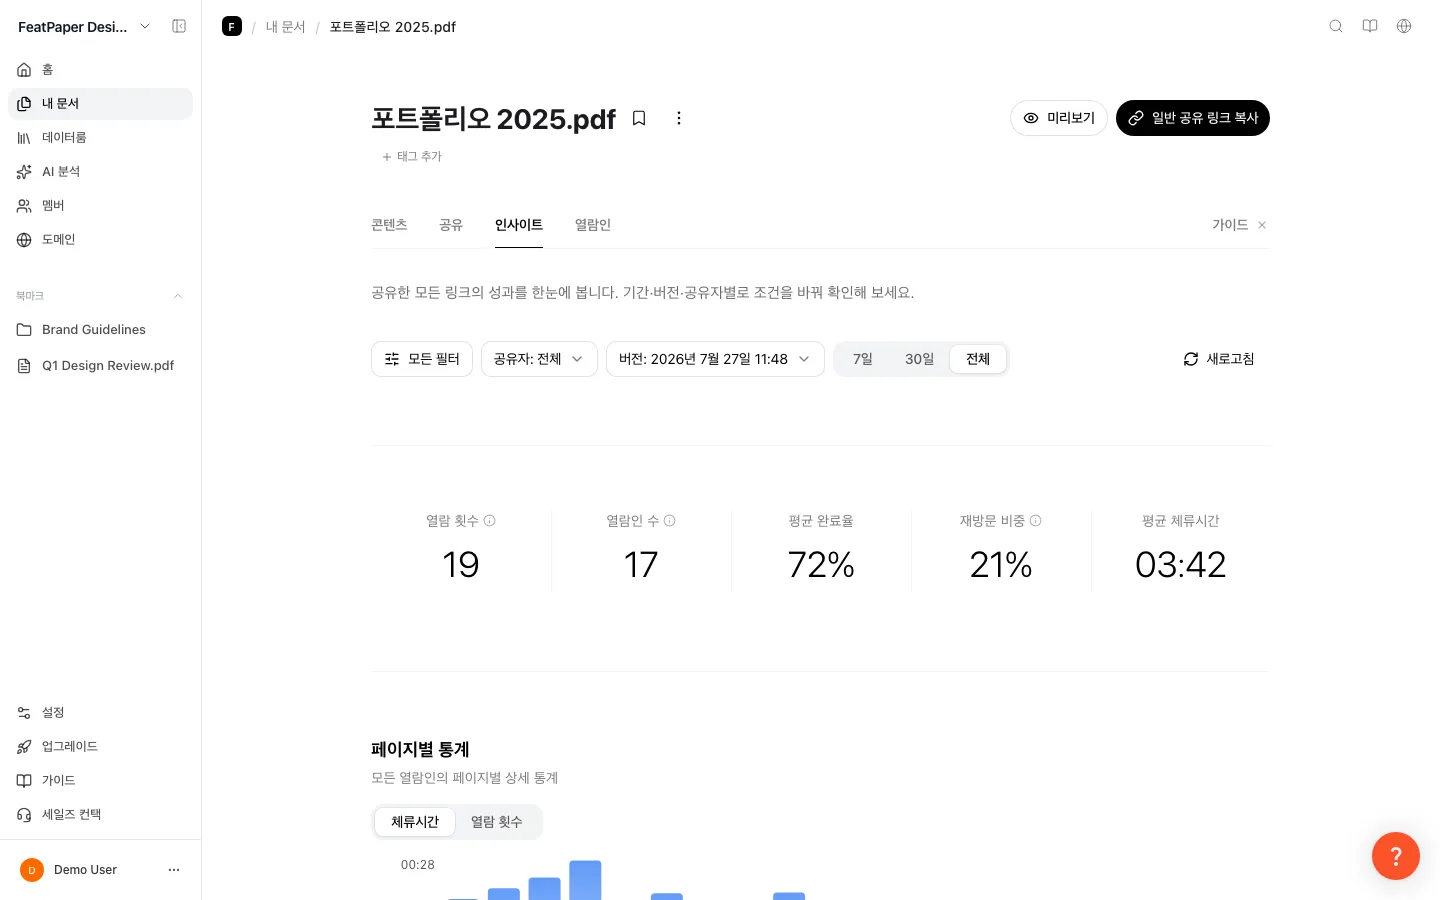Open Brand Guidelines bookmark folder
The width and height of the screenshot is (1440, 900).
coord(100,330)
